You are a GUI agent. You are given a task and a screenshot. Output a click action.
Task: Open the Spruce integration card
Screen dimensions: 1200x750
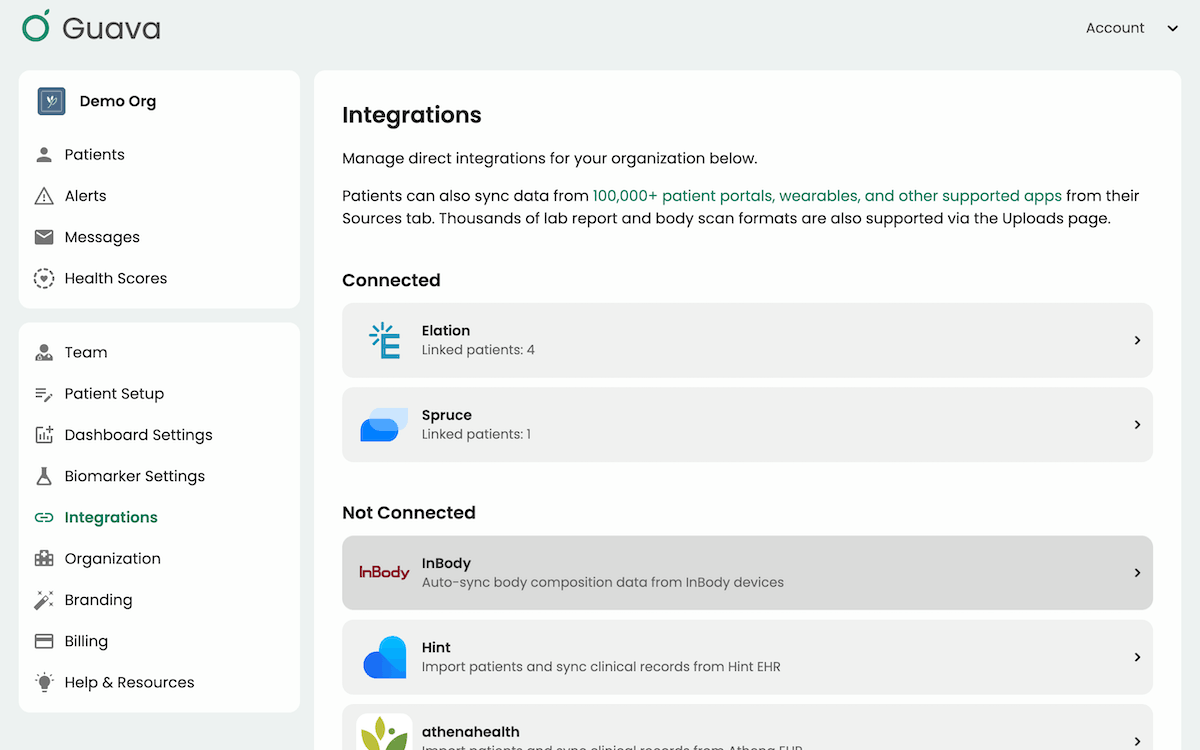(x=747, y=425)
